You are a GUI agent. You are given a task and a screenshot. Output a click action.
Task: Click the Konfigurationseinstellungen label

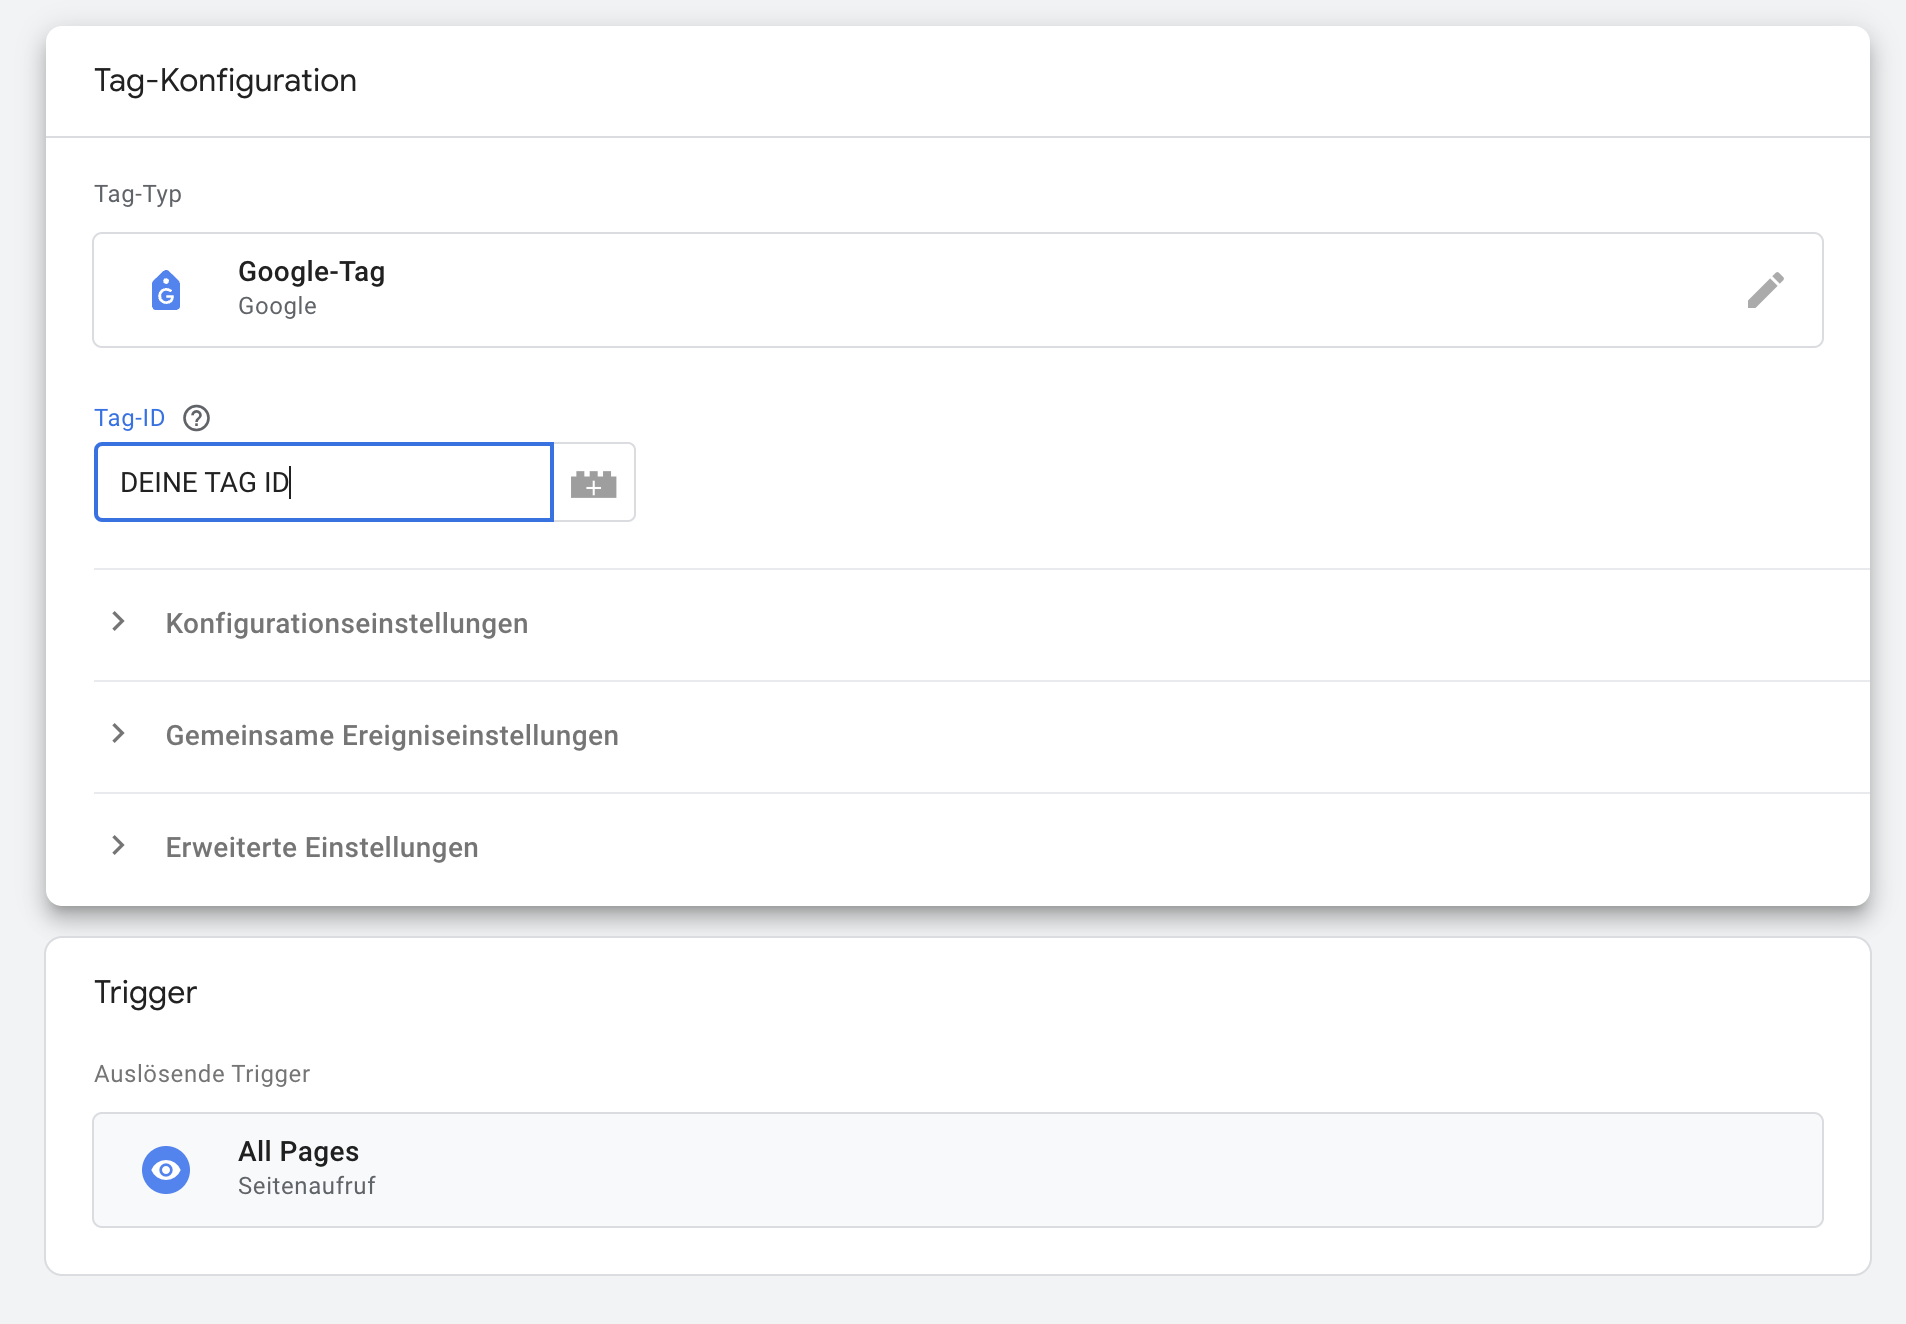[347, 624]
